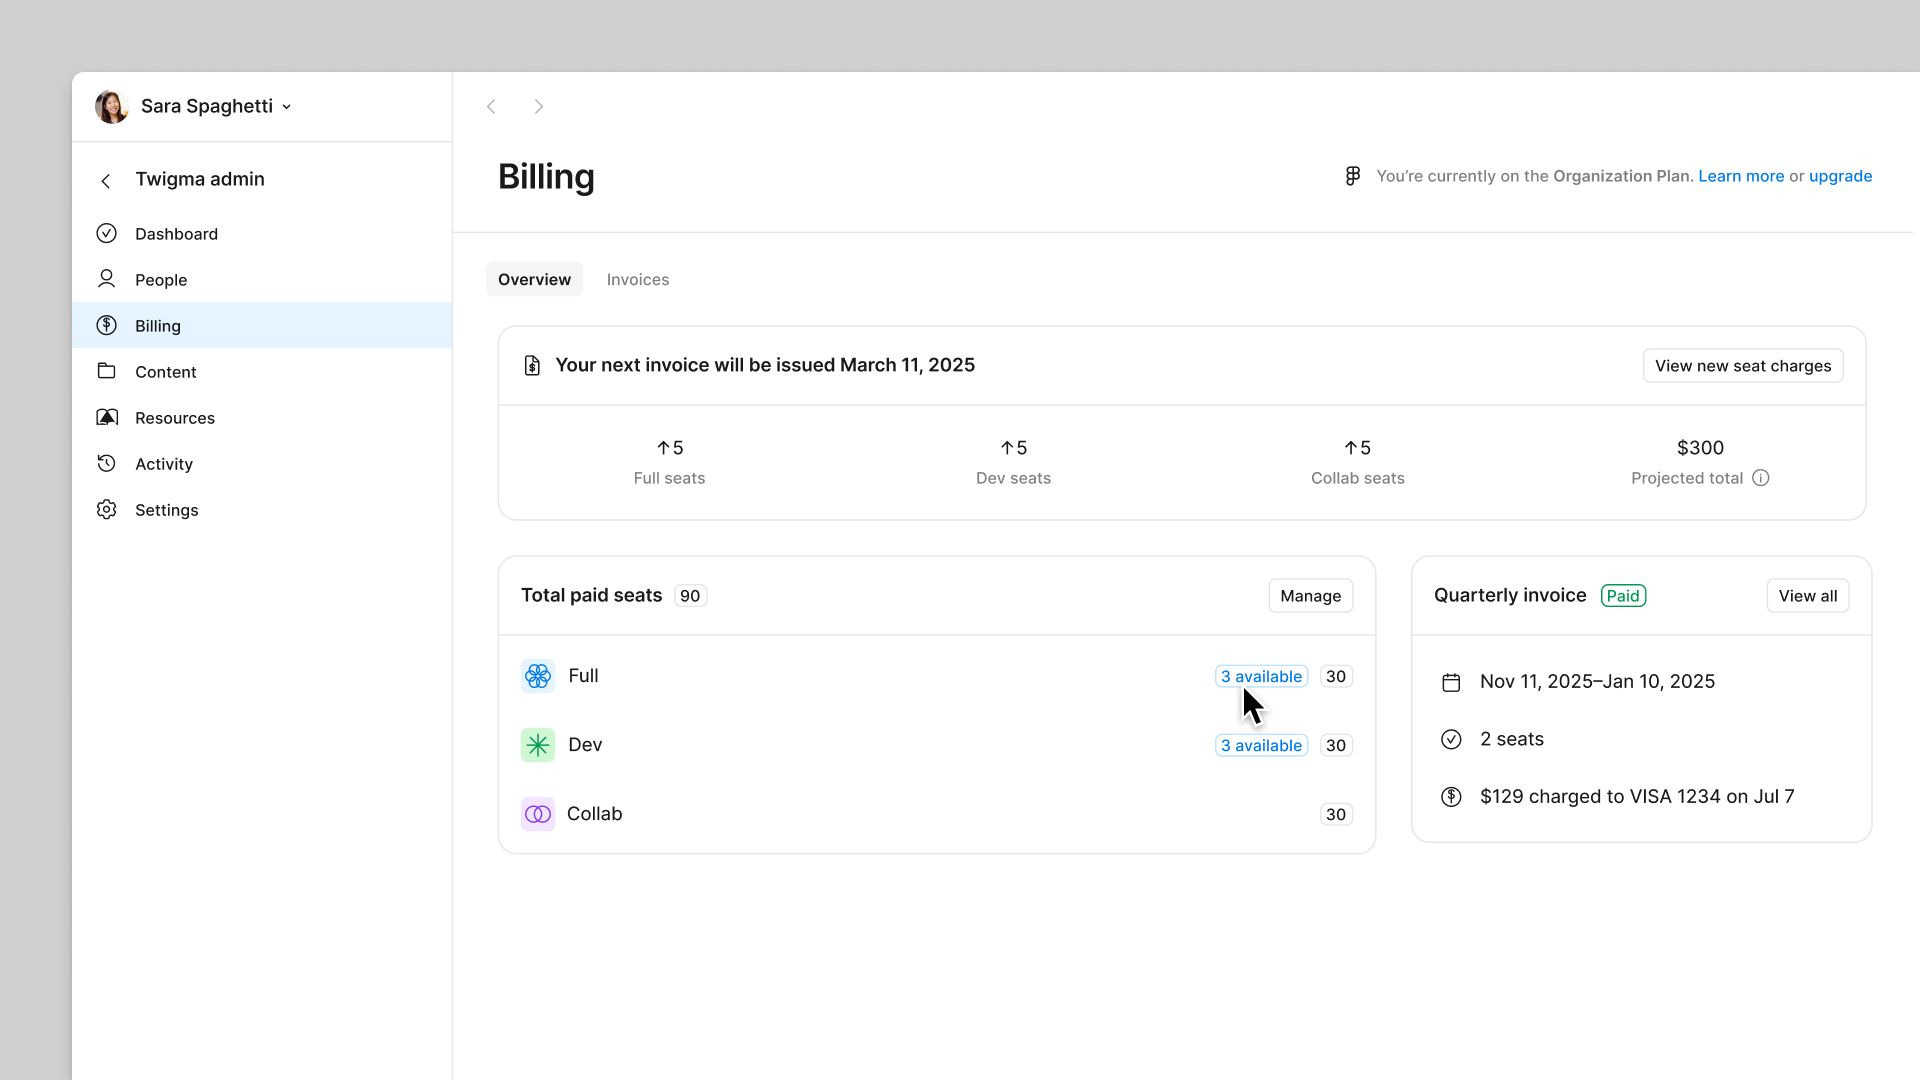Click the Dashboard nav icon
This screenshot has height=1080, width=1920.
pos(105,233)
